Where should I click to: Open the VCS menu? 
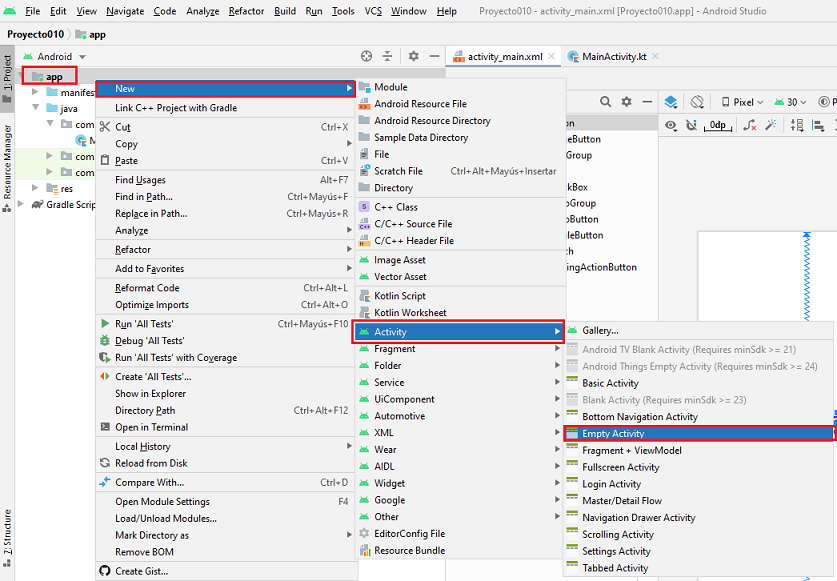pos(373,11)
